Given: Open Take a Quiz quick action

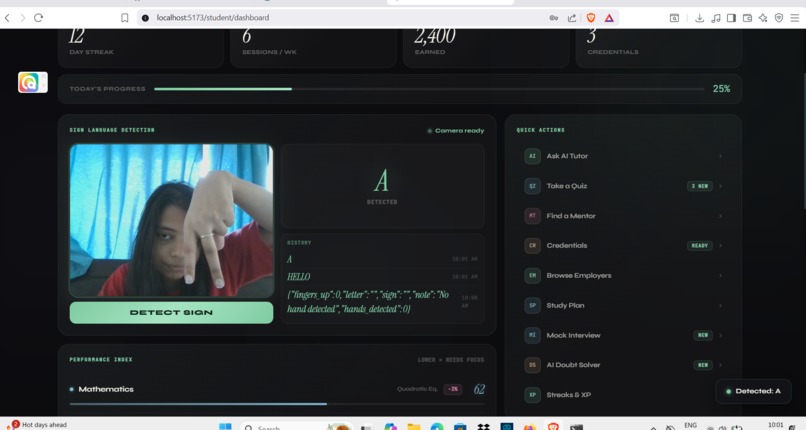Looking at the screenshot, I should click(623, 186).
